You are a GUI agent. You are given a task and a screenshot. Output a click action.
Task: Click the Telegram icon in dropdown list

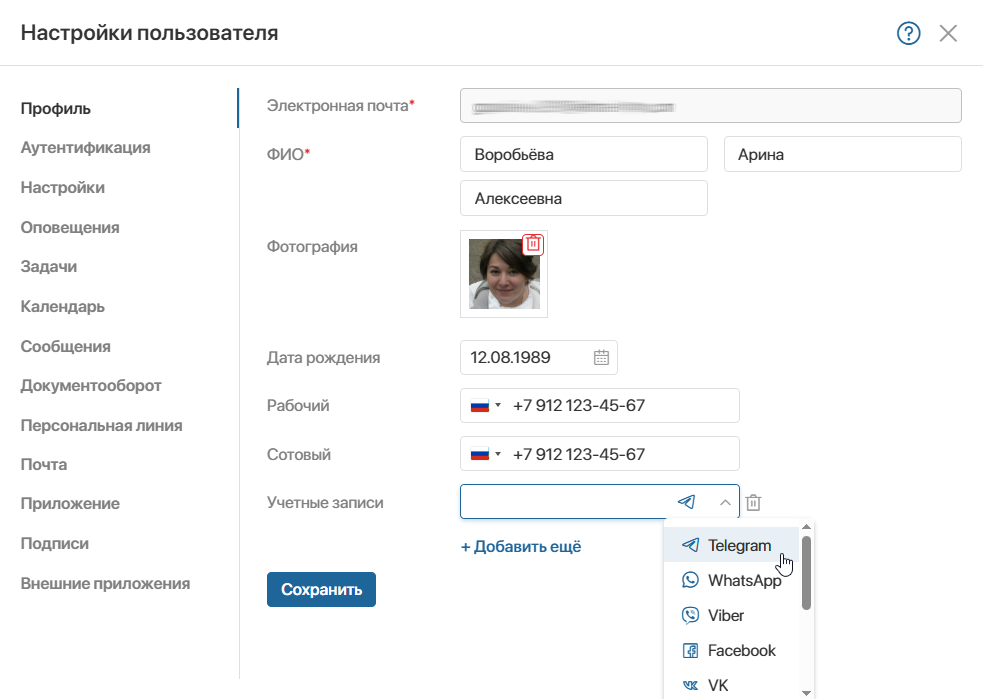690,545
